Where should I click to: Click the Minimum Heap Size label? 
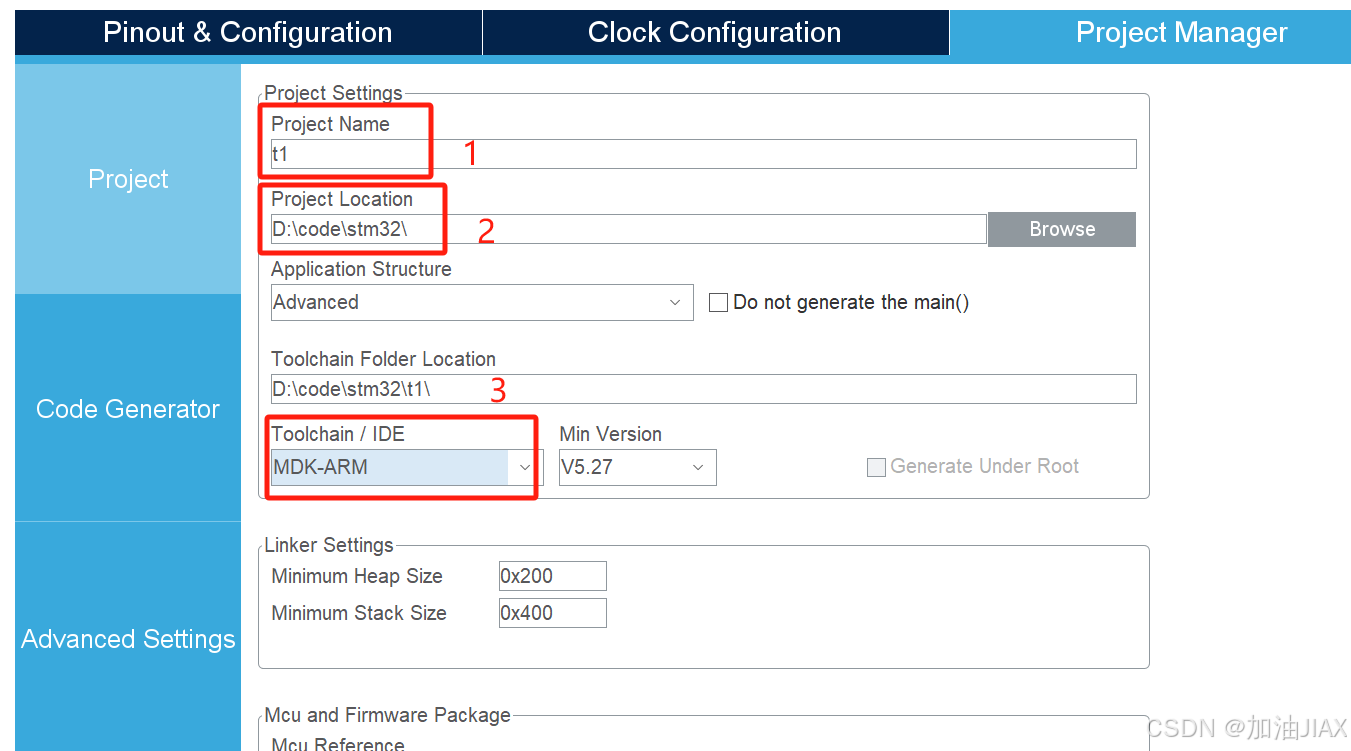coord(357,576)
